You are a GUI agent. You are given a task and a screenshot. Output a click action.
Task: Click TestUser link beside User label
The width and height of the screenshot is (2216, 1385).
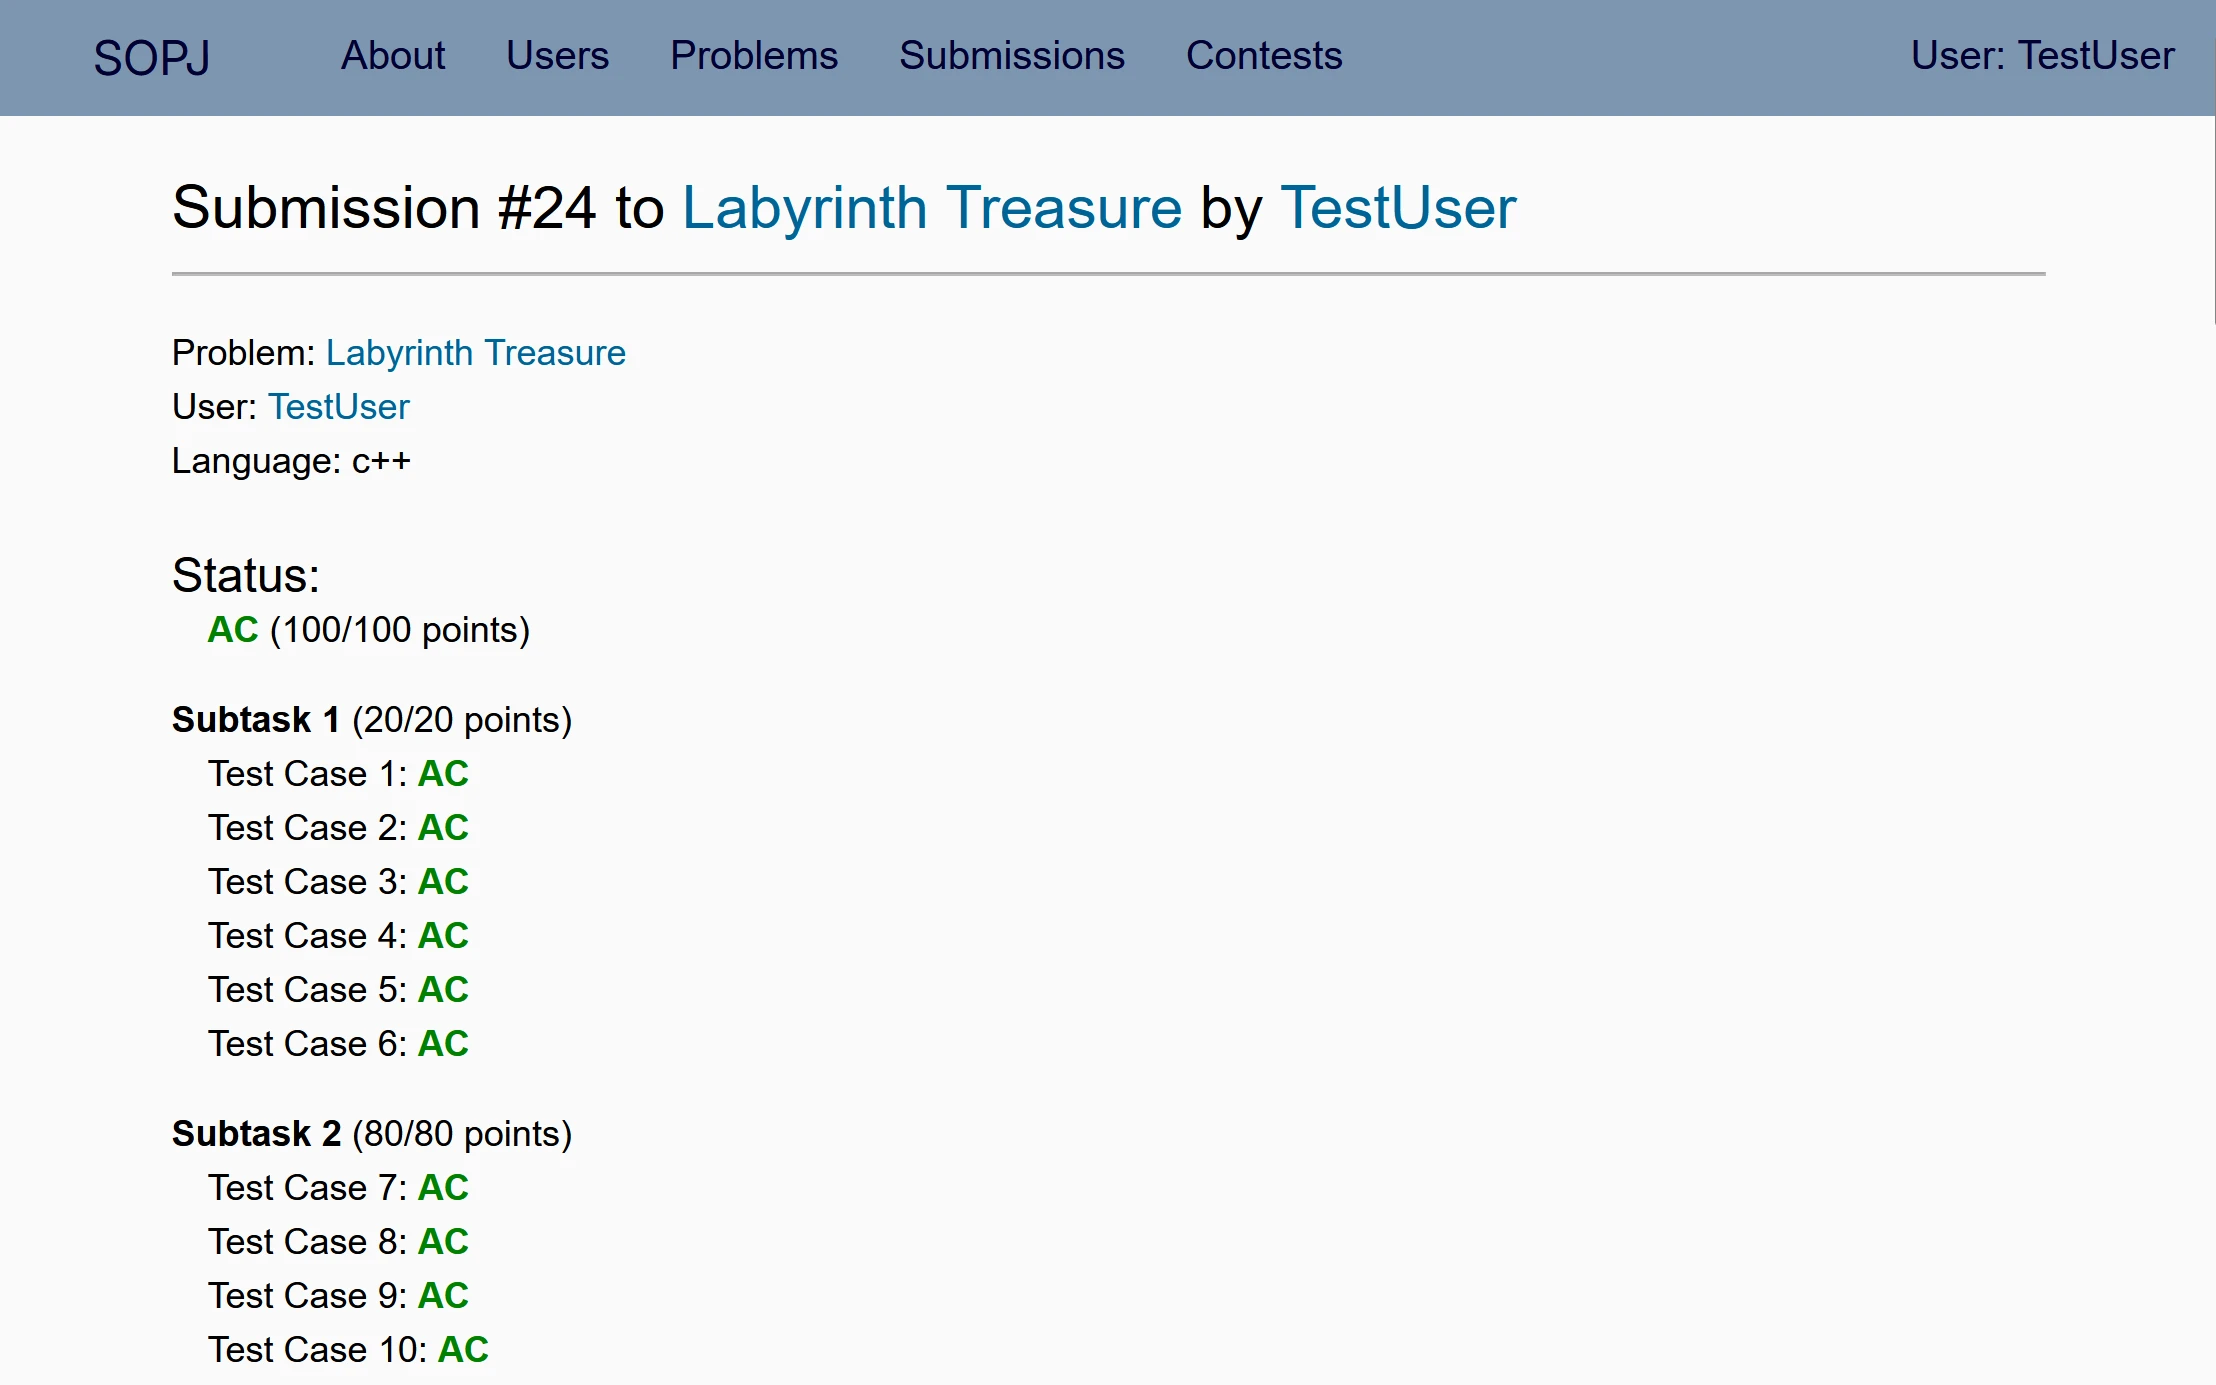(x=338, y=407)
